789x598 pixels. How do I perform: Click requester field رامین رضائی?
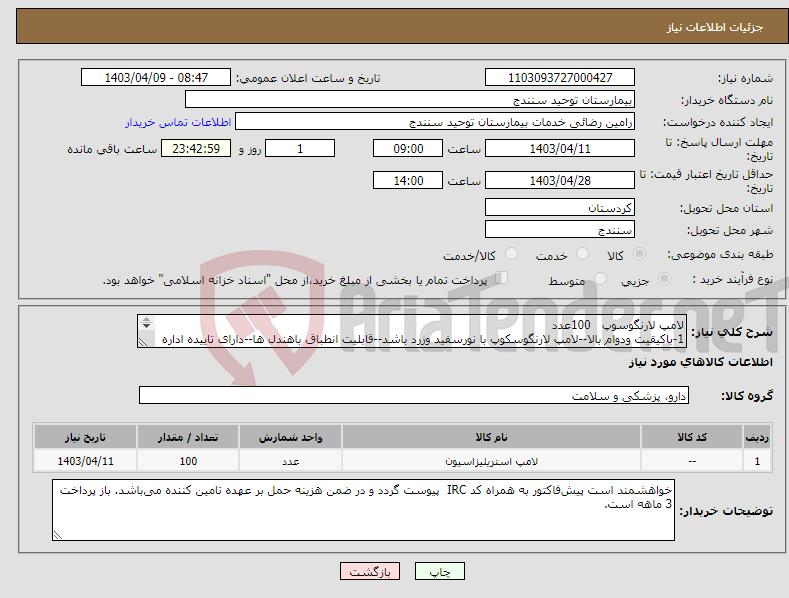pyautogui.click(x=435, y=122)
